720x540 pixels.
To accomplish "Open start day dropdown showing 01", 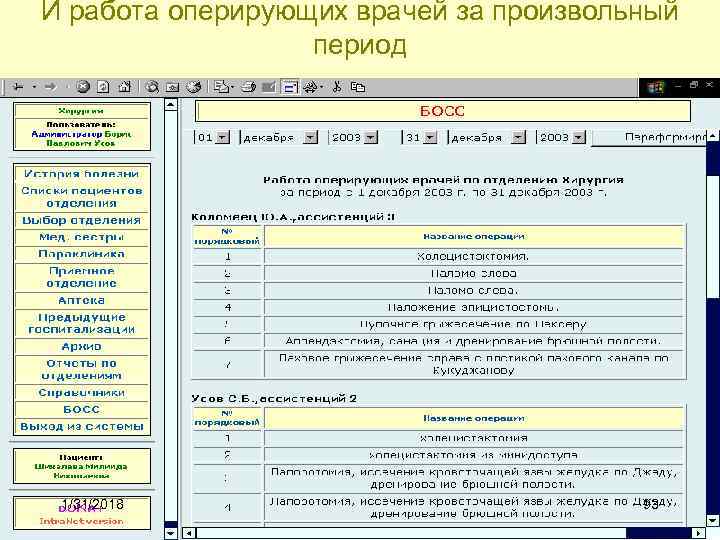I will 223,137.
